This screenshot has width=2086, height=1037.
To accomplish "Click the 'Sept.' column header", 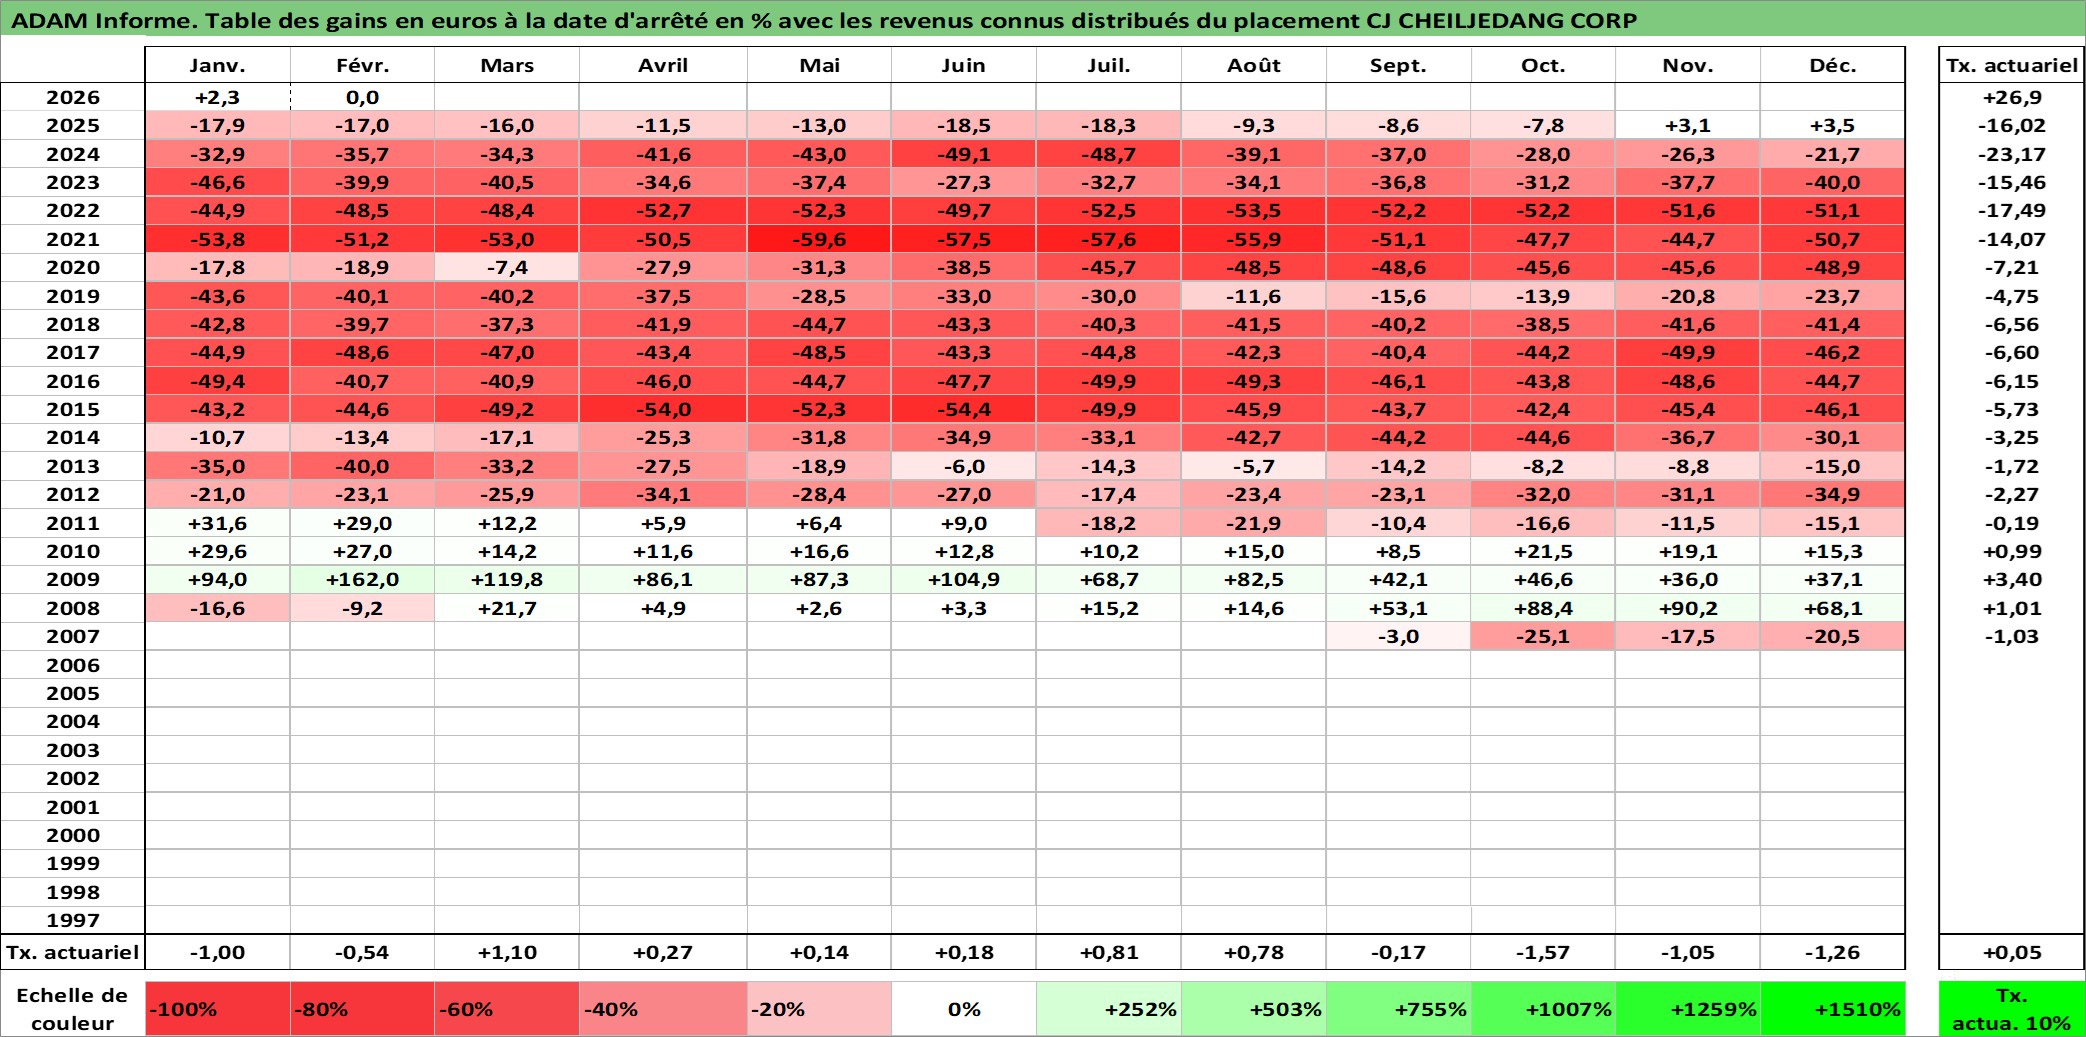I will (x=1398, y=65).
